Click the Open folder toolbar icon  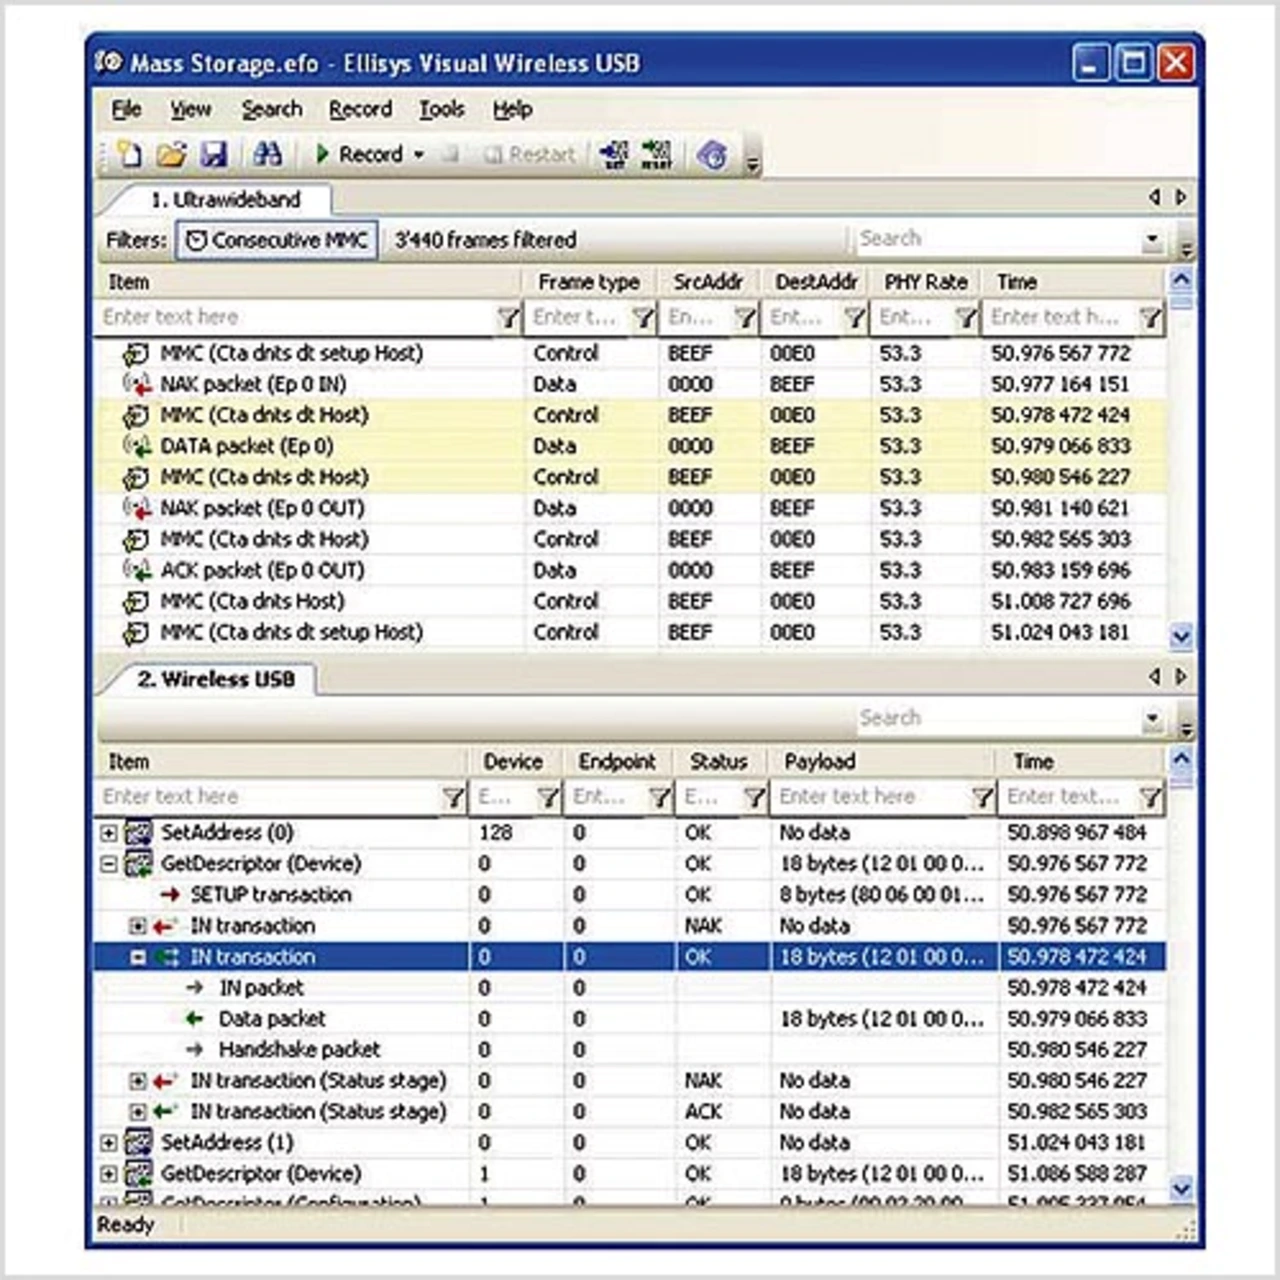(x=171, y=154)
